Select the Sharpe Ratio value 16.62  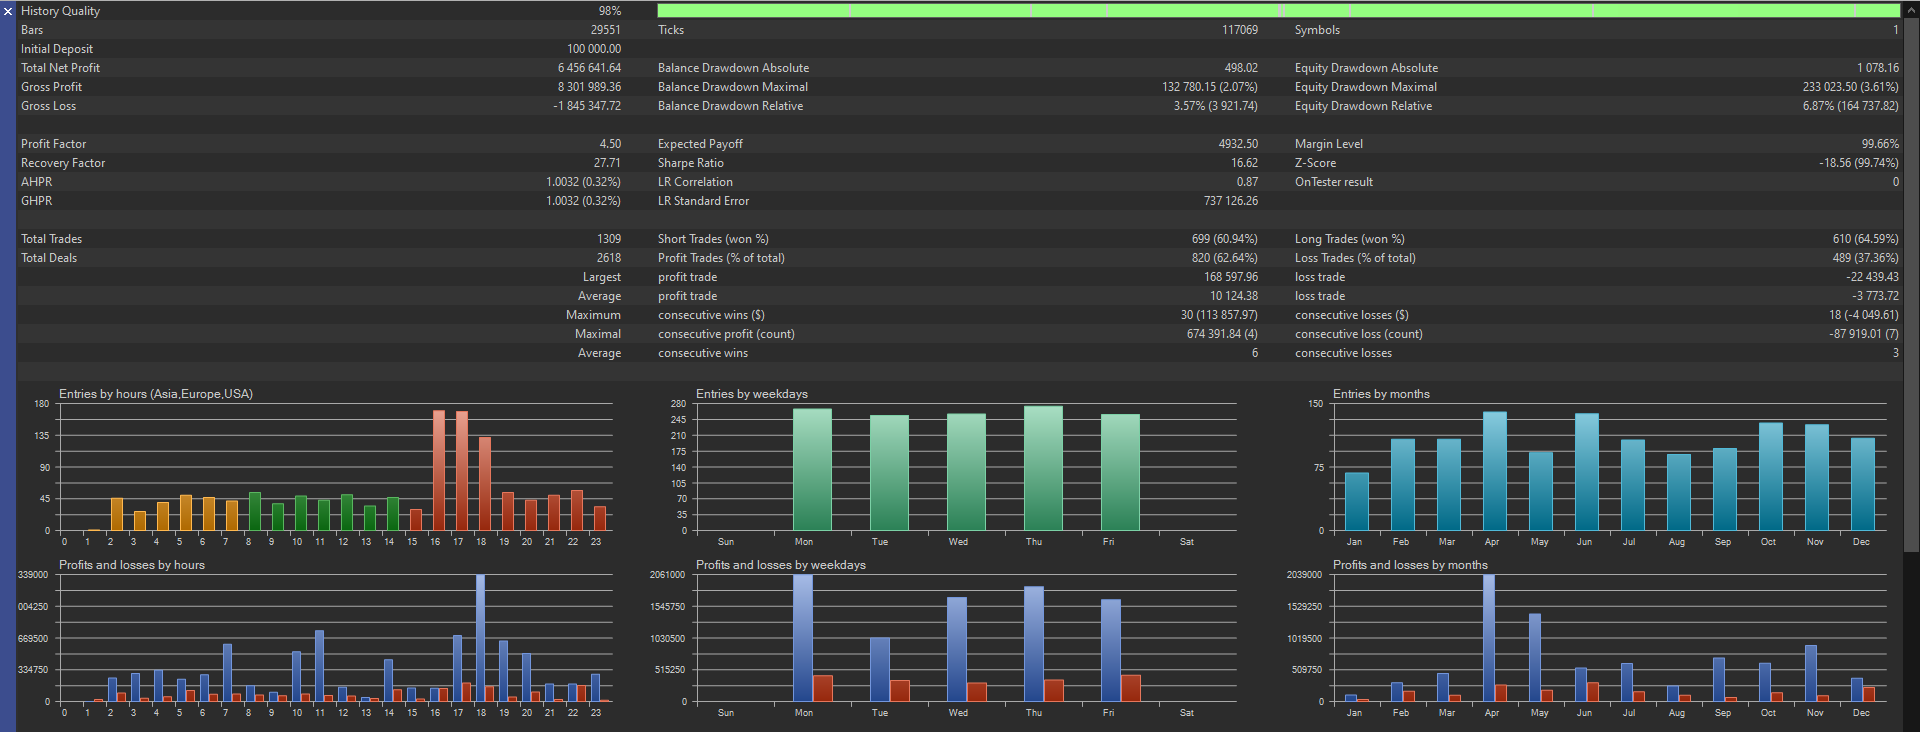click(1244, 163)
